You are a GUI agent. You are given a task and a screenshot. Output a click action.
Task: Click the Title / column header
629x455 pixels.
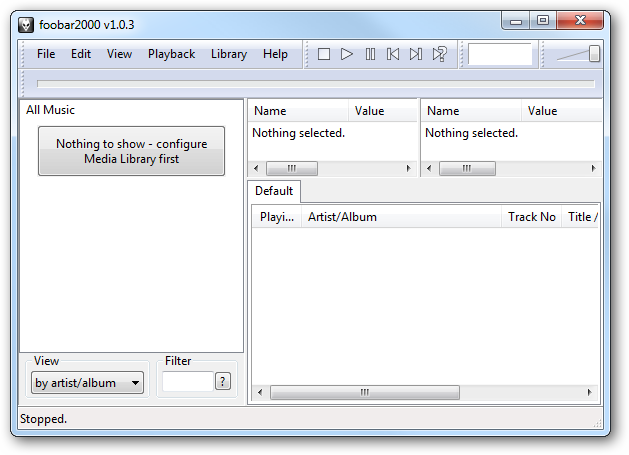click(x=580, y=217)
